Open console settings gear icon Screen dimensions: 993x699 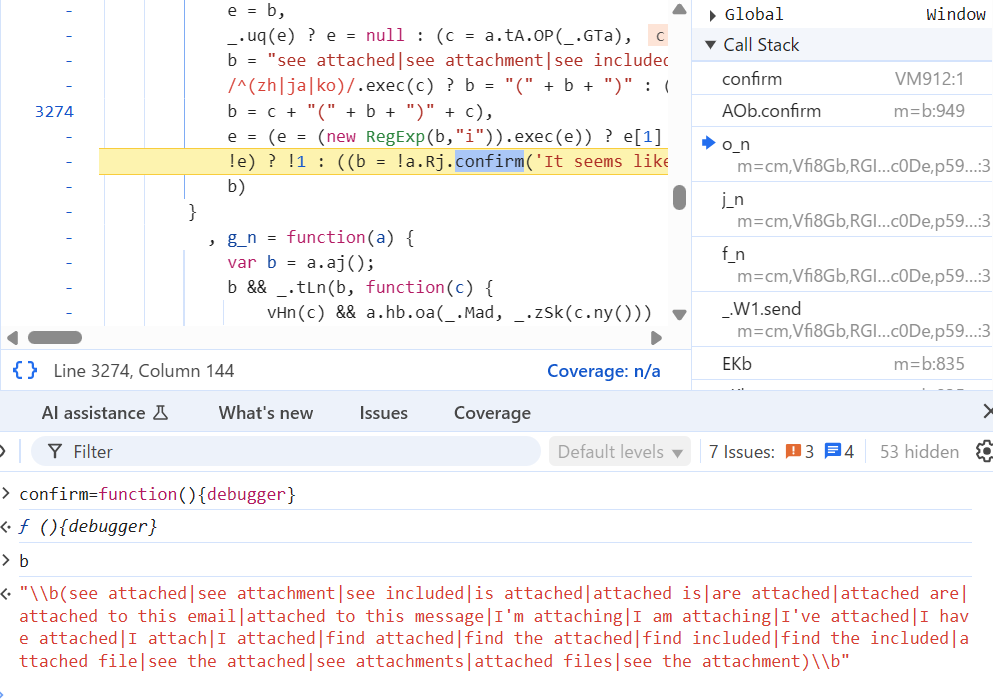(985, 451)
